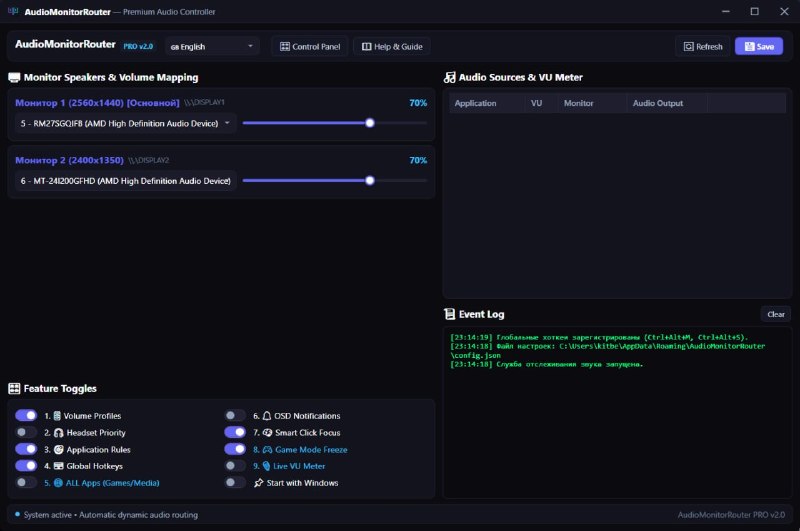Open Help & Guide
This screenshot has width=800, height=531.
pyautogui.click(x=392, y=46)
